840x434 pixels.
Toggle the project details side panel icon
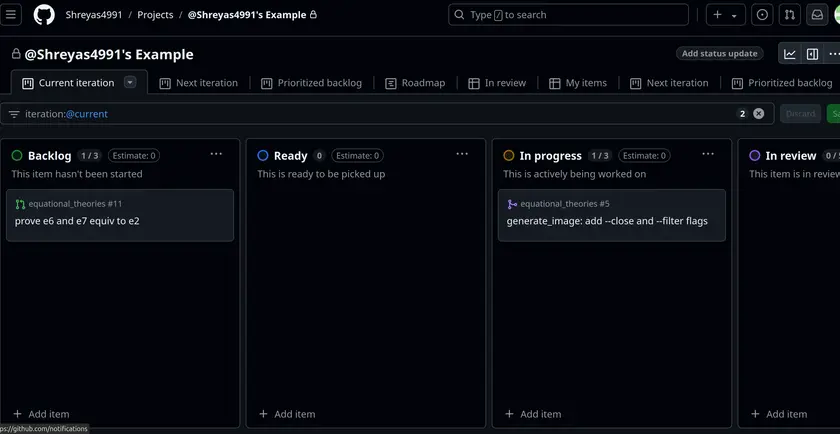pyautogui.click(x=812, y=54)
